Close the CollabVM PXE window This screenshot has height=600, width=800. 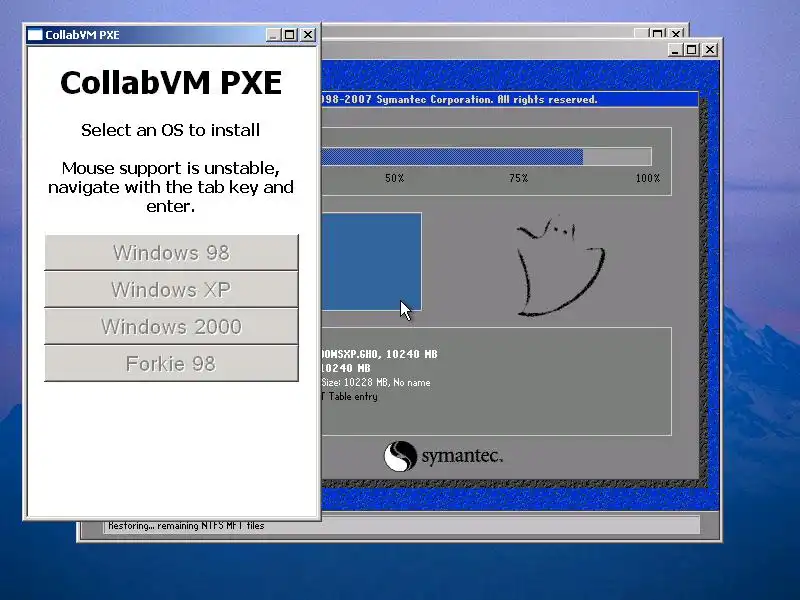pos(308,35)
